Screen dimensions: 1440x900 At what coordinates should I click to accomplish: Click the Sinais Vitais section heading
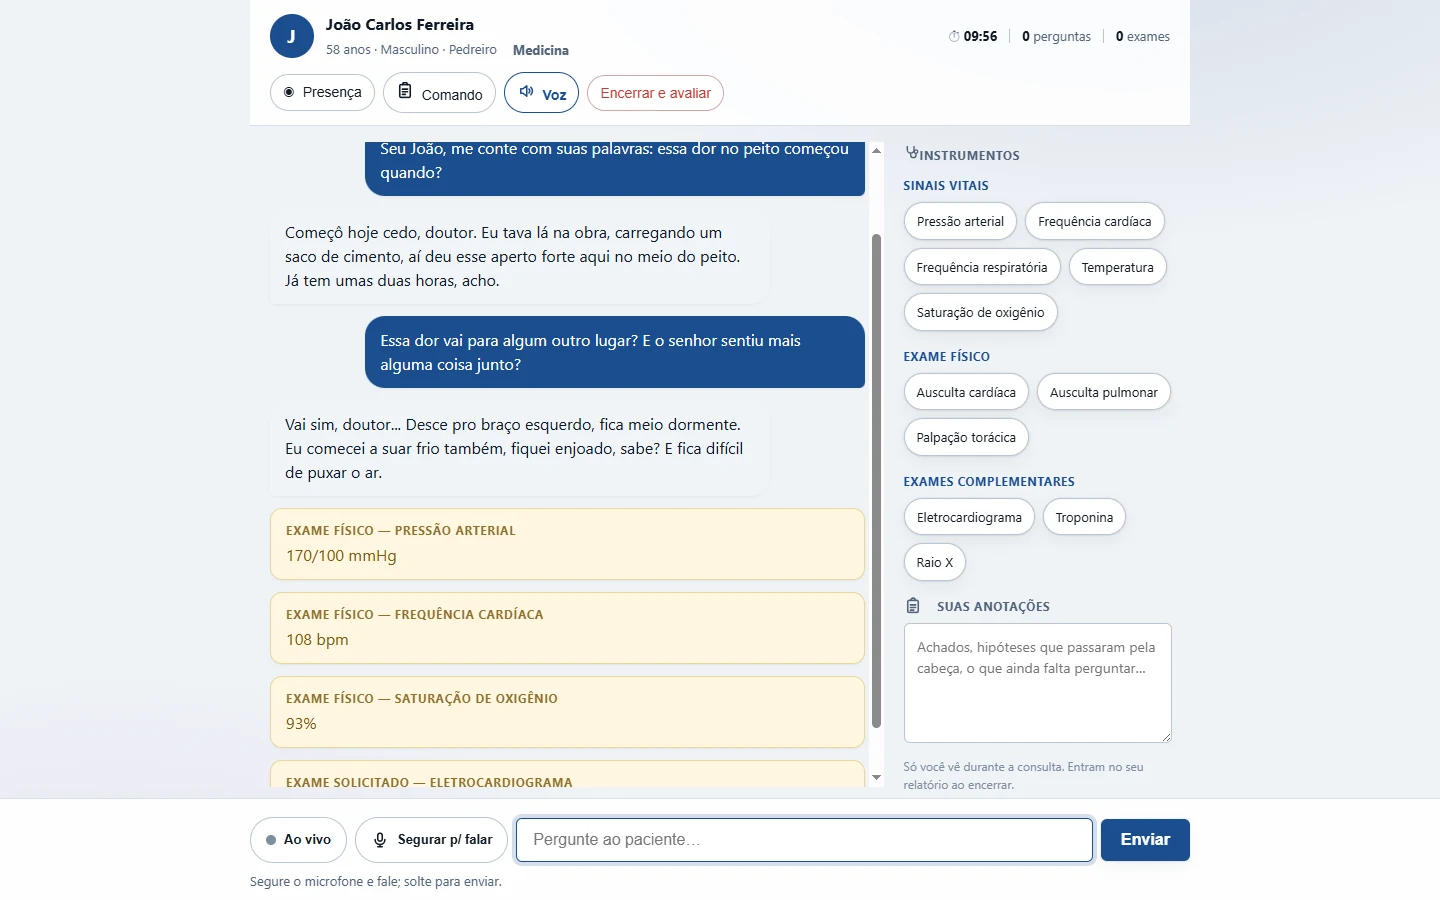(x=946, y=185)
